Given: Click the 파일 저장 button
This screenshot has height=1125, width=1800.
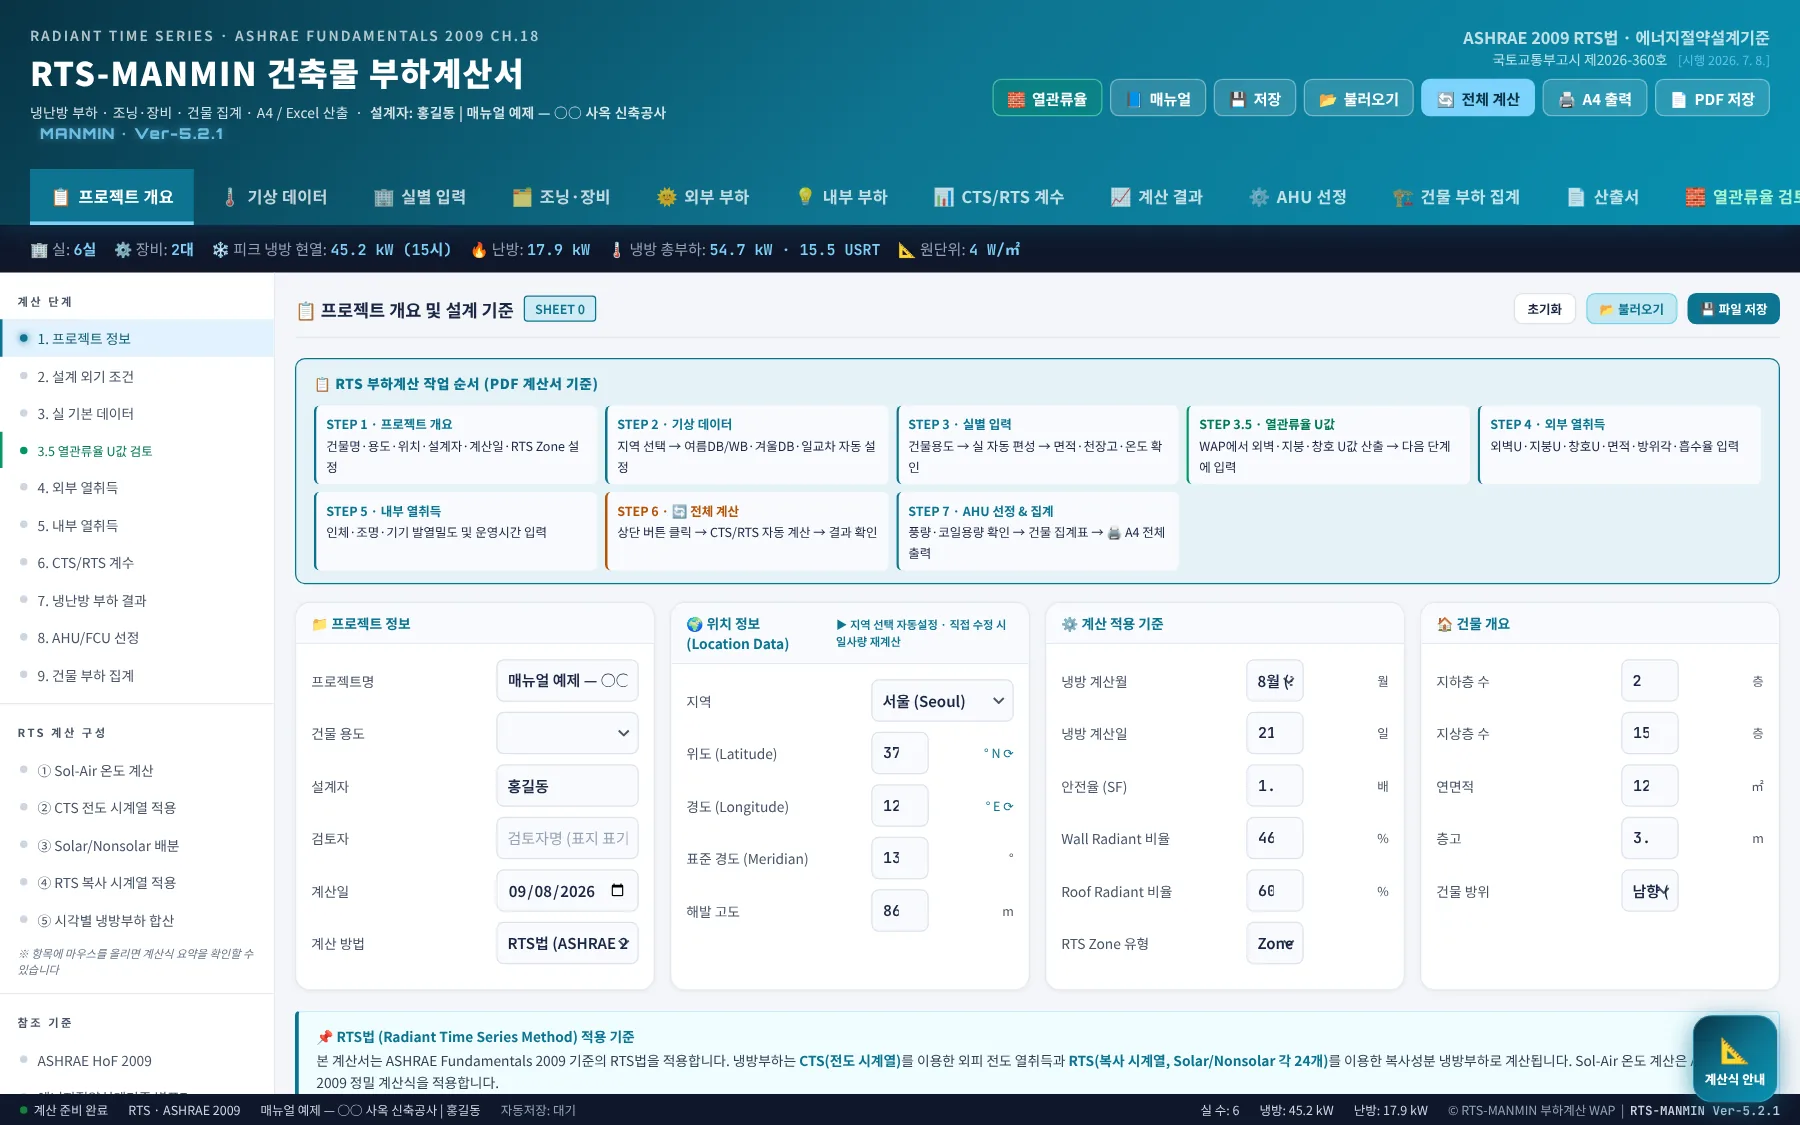Looking at the screenshot, I should pyautogui.click(x=1733, y=309).
